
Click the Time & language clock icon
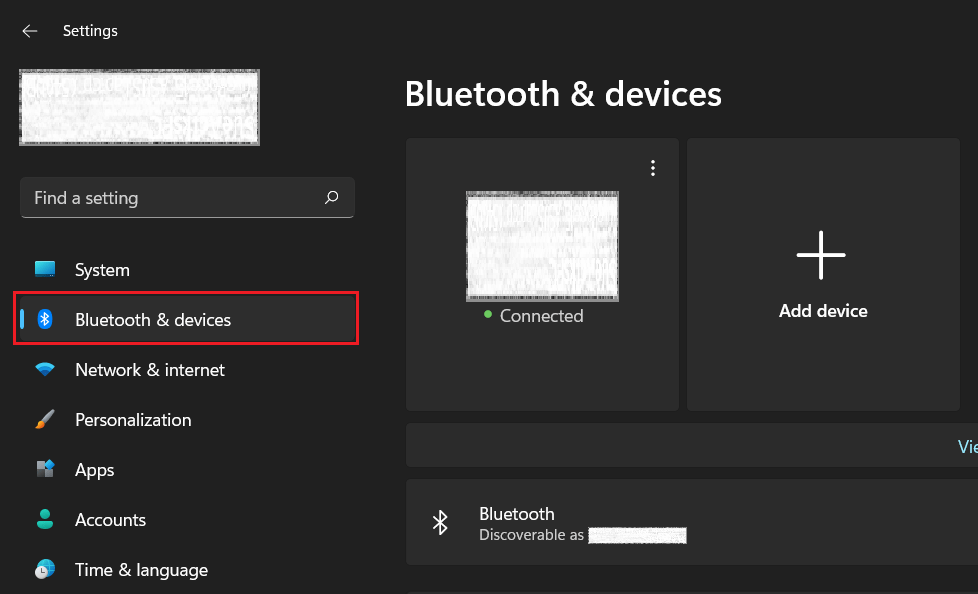(44, 569)
